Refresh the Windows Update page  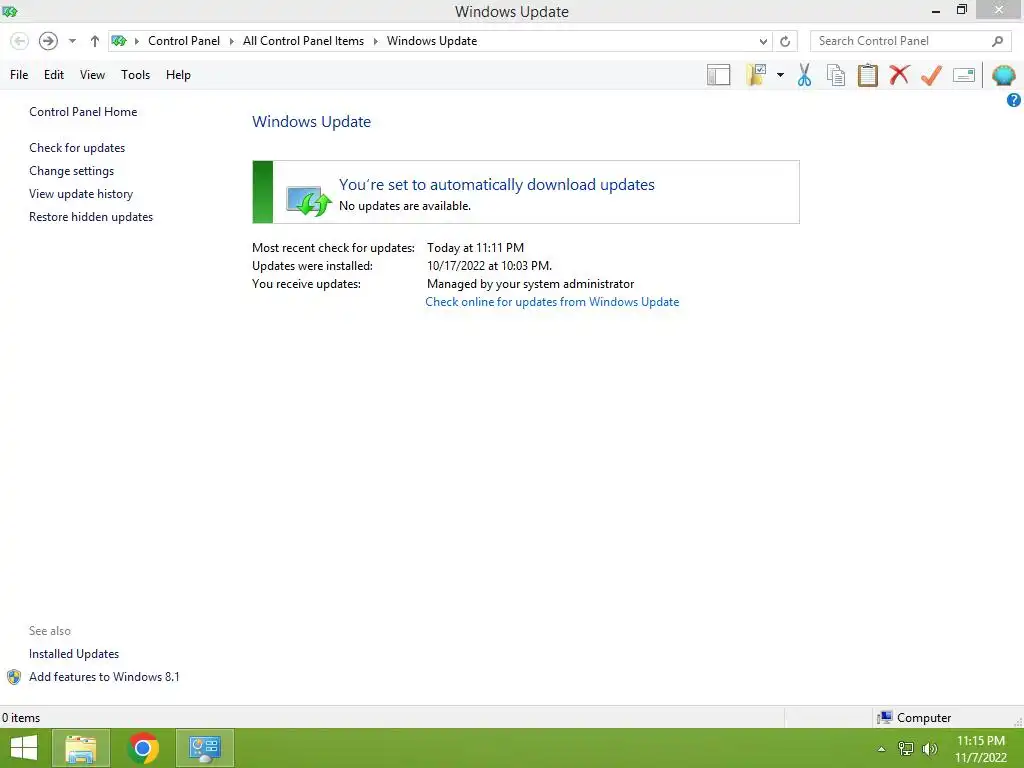tap(785, 41)
